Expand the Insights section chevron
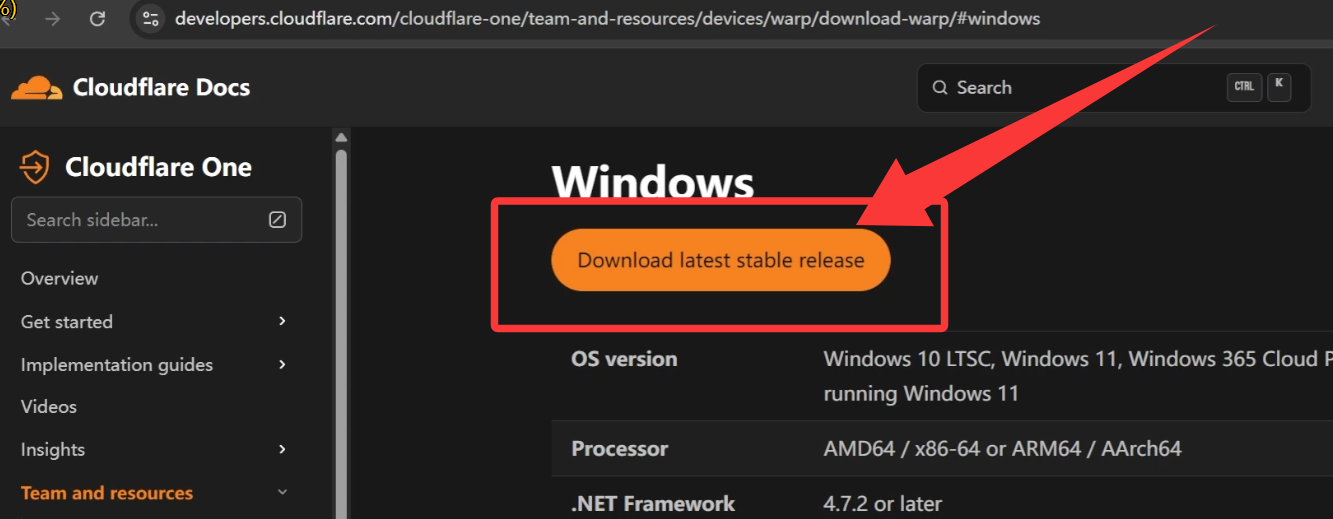This screenshot has width=1333, height=519. [282, 449]
